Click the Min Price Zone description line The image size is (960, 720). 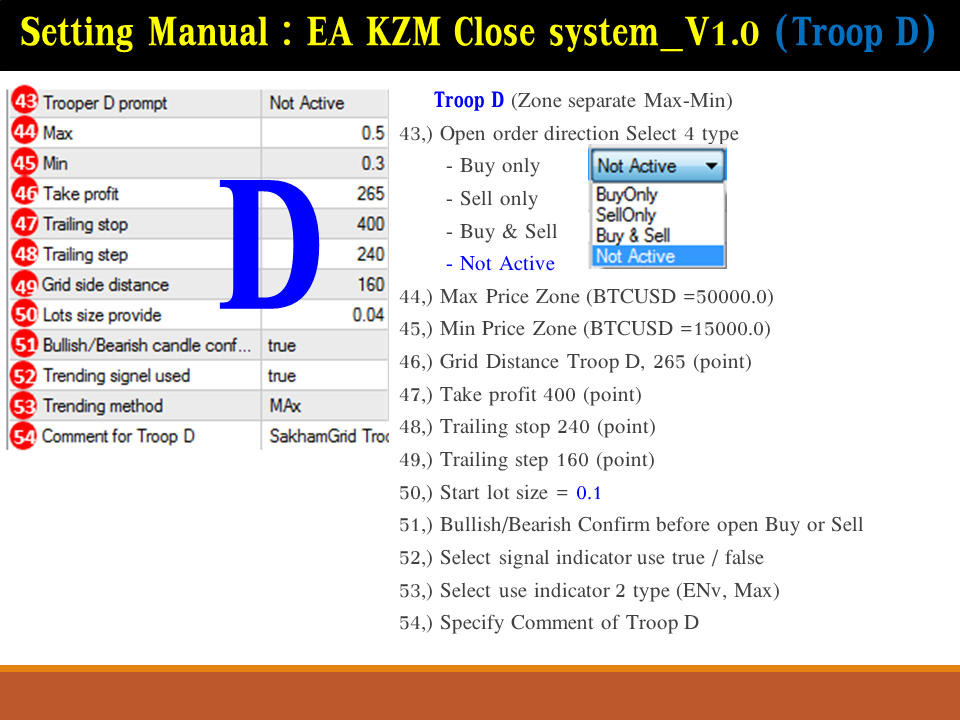585,329
